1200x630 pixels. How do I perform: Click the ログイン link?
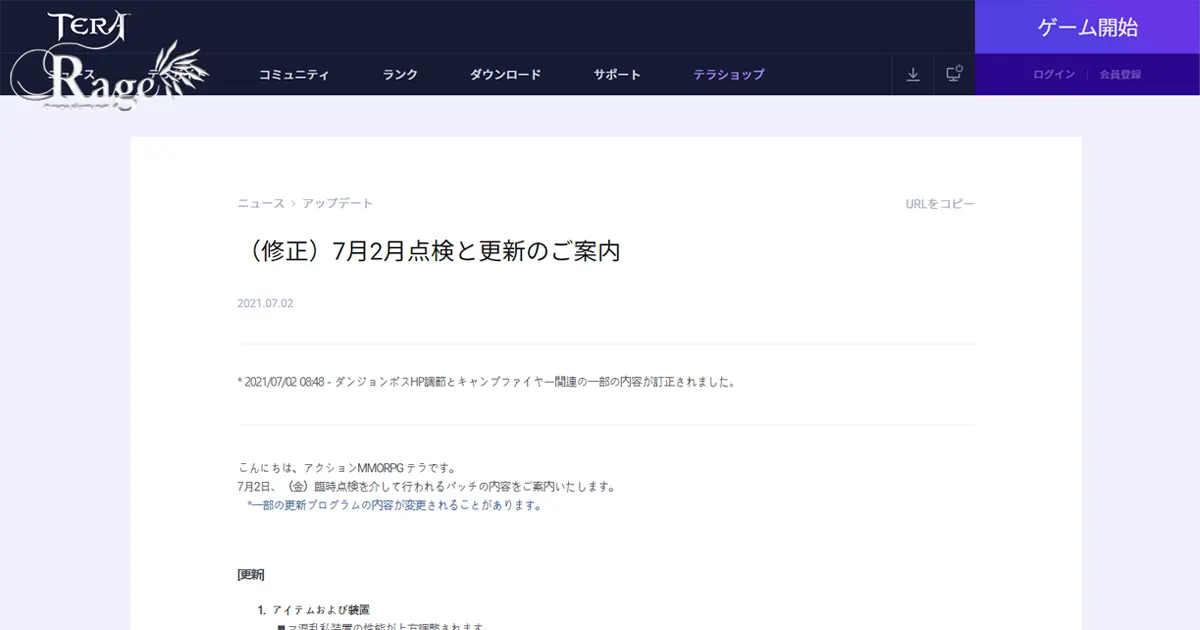[1053, 74]
